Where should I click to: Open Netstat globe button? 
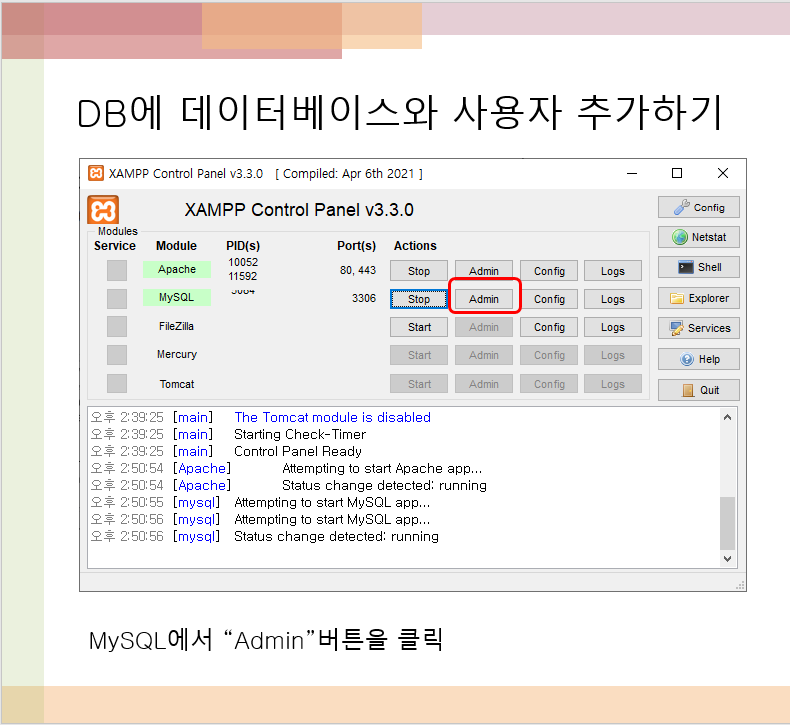pyautogui.click(x=698, y=237)
